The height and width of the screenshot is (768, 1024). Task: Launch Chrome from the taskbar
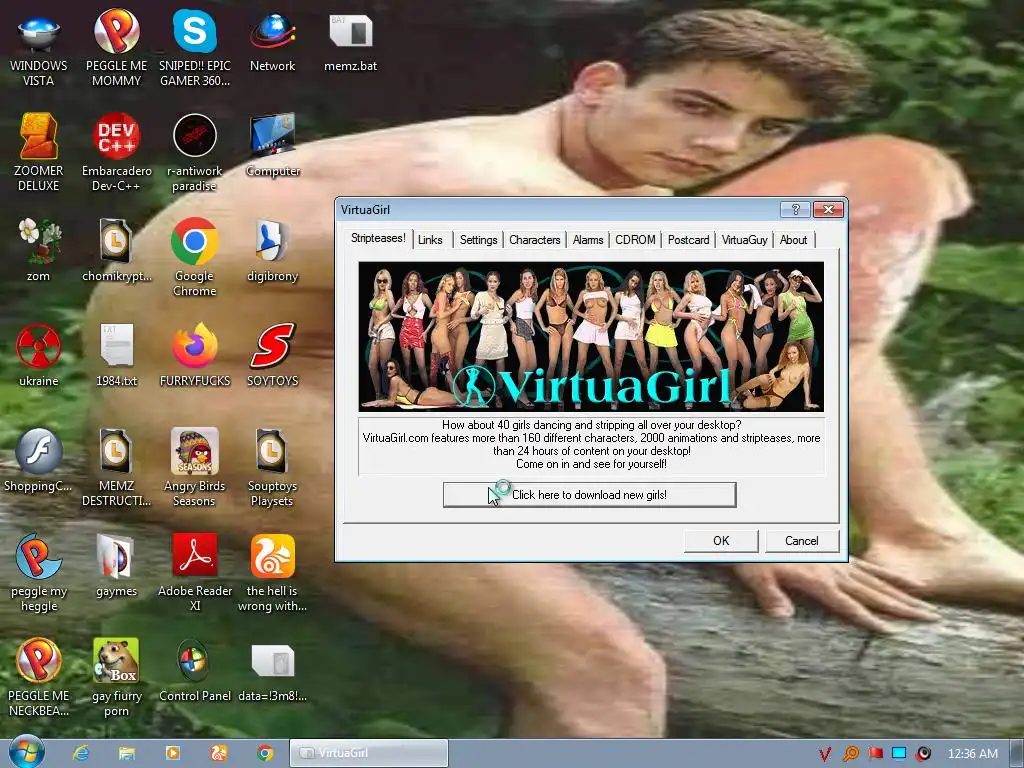point(264,753)
